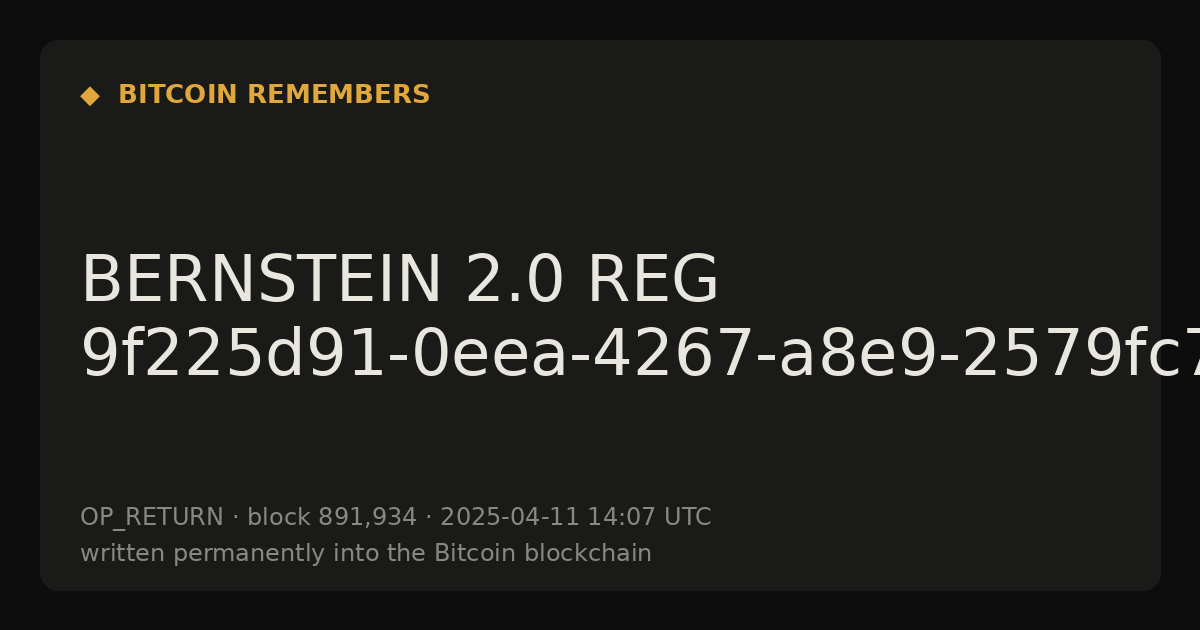The width and height of the screenshot is (1200, 630).
Task: Select the BERNSTEIN 2.0 REG message line
Action: click(x=400, y=280)
